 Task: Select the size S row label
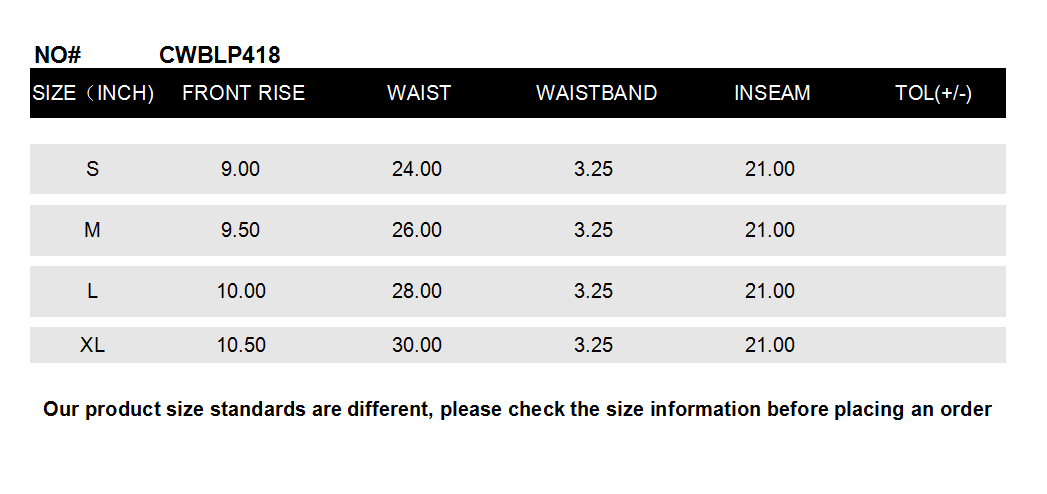[x=93, y=169]
